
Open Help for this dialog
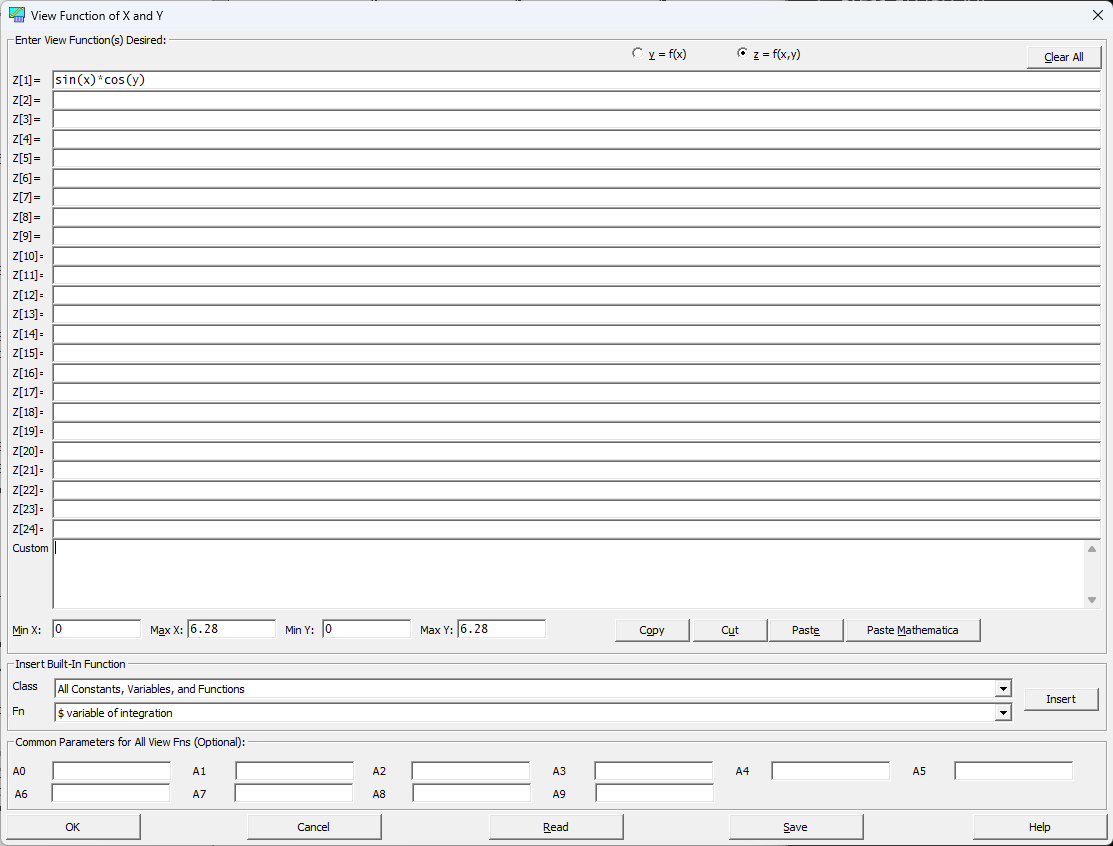1039,827
